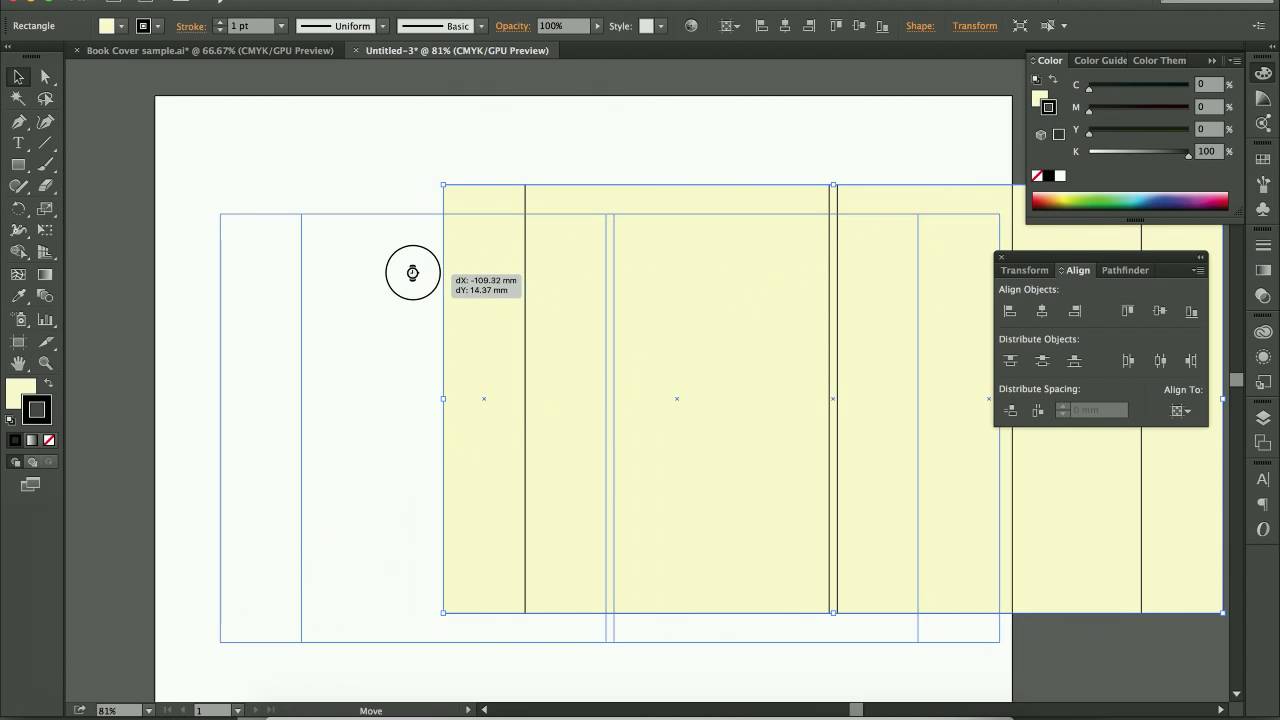Click Vertical Distribute Space icon
1280x720 pixels.
[1010, 411]
